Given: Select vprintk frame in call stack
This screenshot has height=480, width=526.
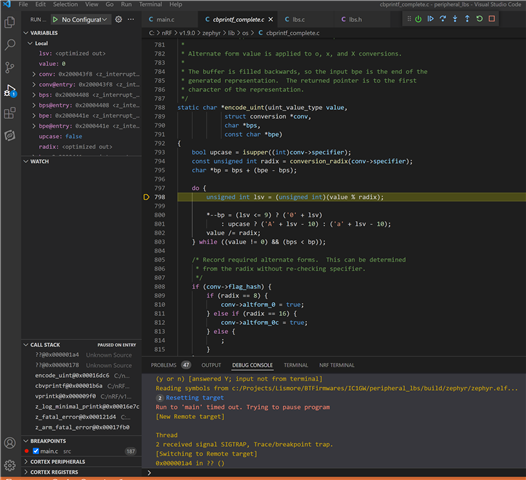Looking at the screenshot, I should click(82, 396).
